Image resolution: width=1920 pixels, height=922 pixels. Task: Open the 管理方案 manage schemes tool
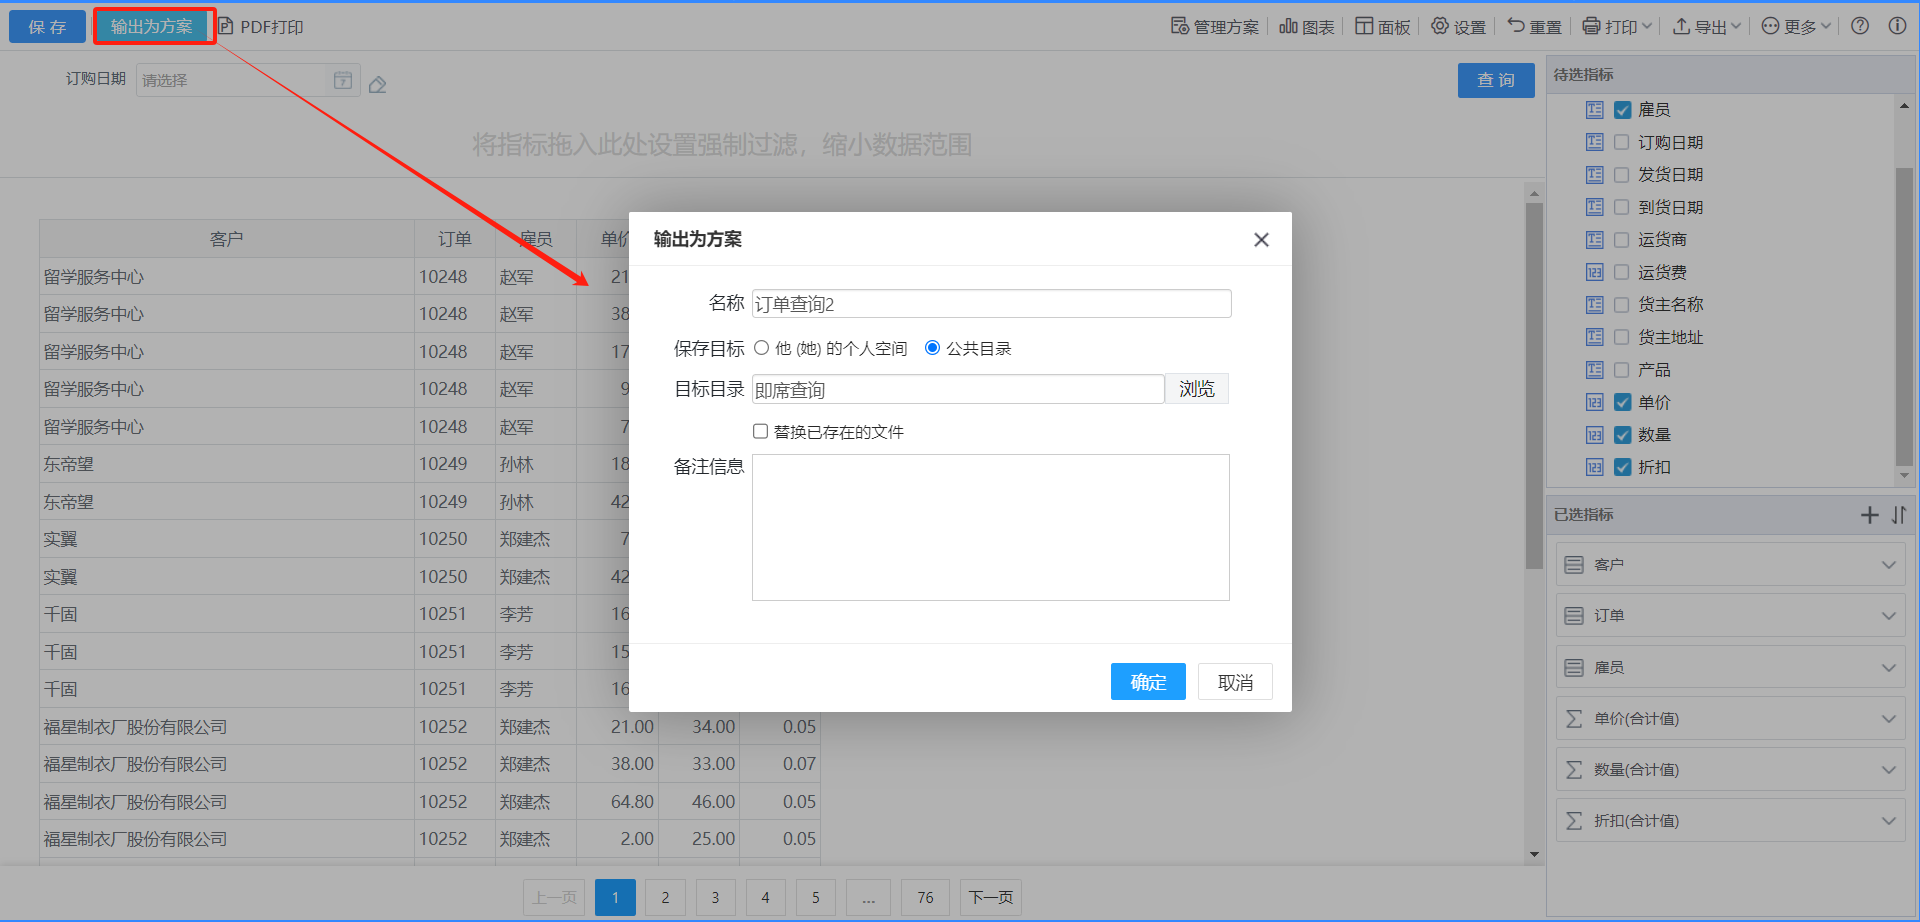click(x=1215, y=27)
